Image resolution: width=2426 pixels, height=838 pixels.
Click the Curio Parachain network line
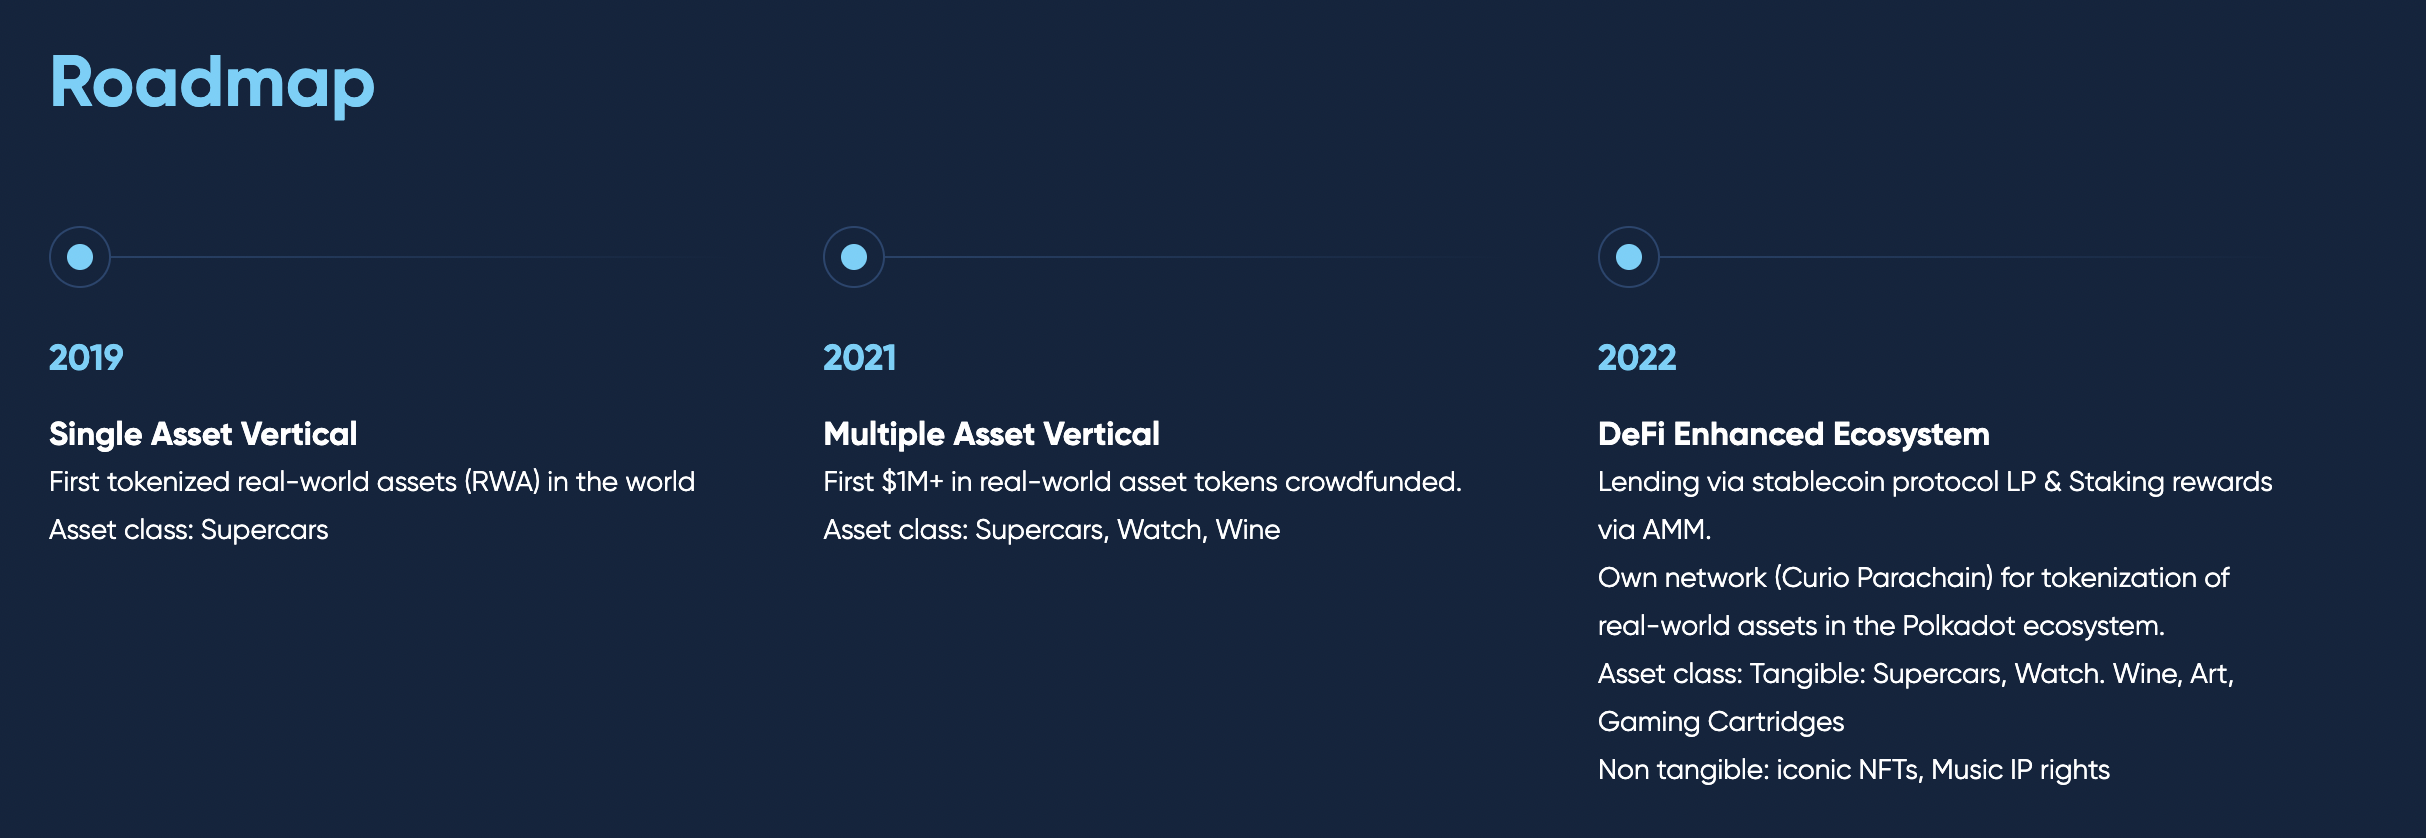point(1913,578)
